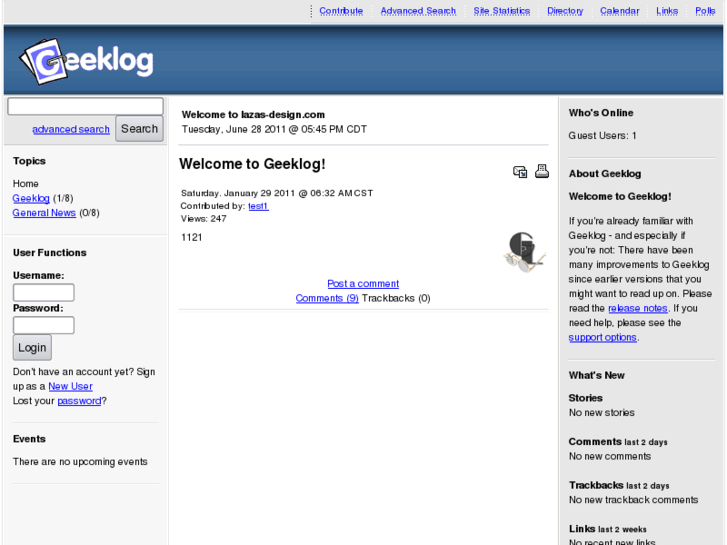Open Site Statistics in top menu
Screen dimensions: 727x545
[502, 11]
